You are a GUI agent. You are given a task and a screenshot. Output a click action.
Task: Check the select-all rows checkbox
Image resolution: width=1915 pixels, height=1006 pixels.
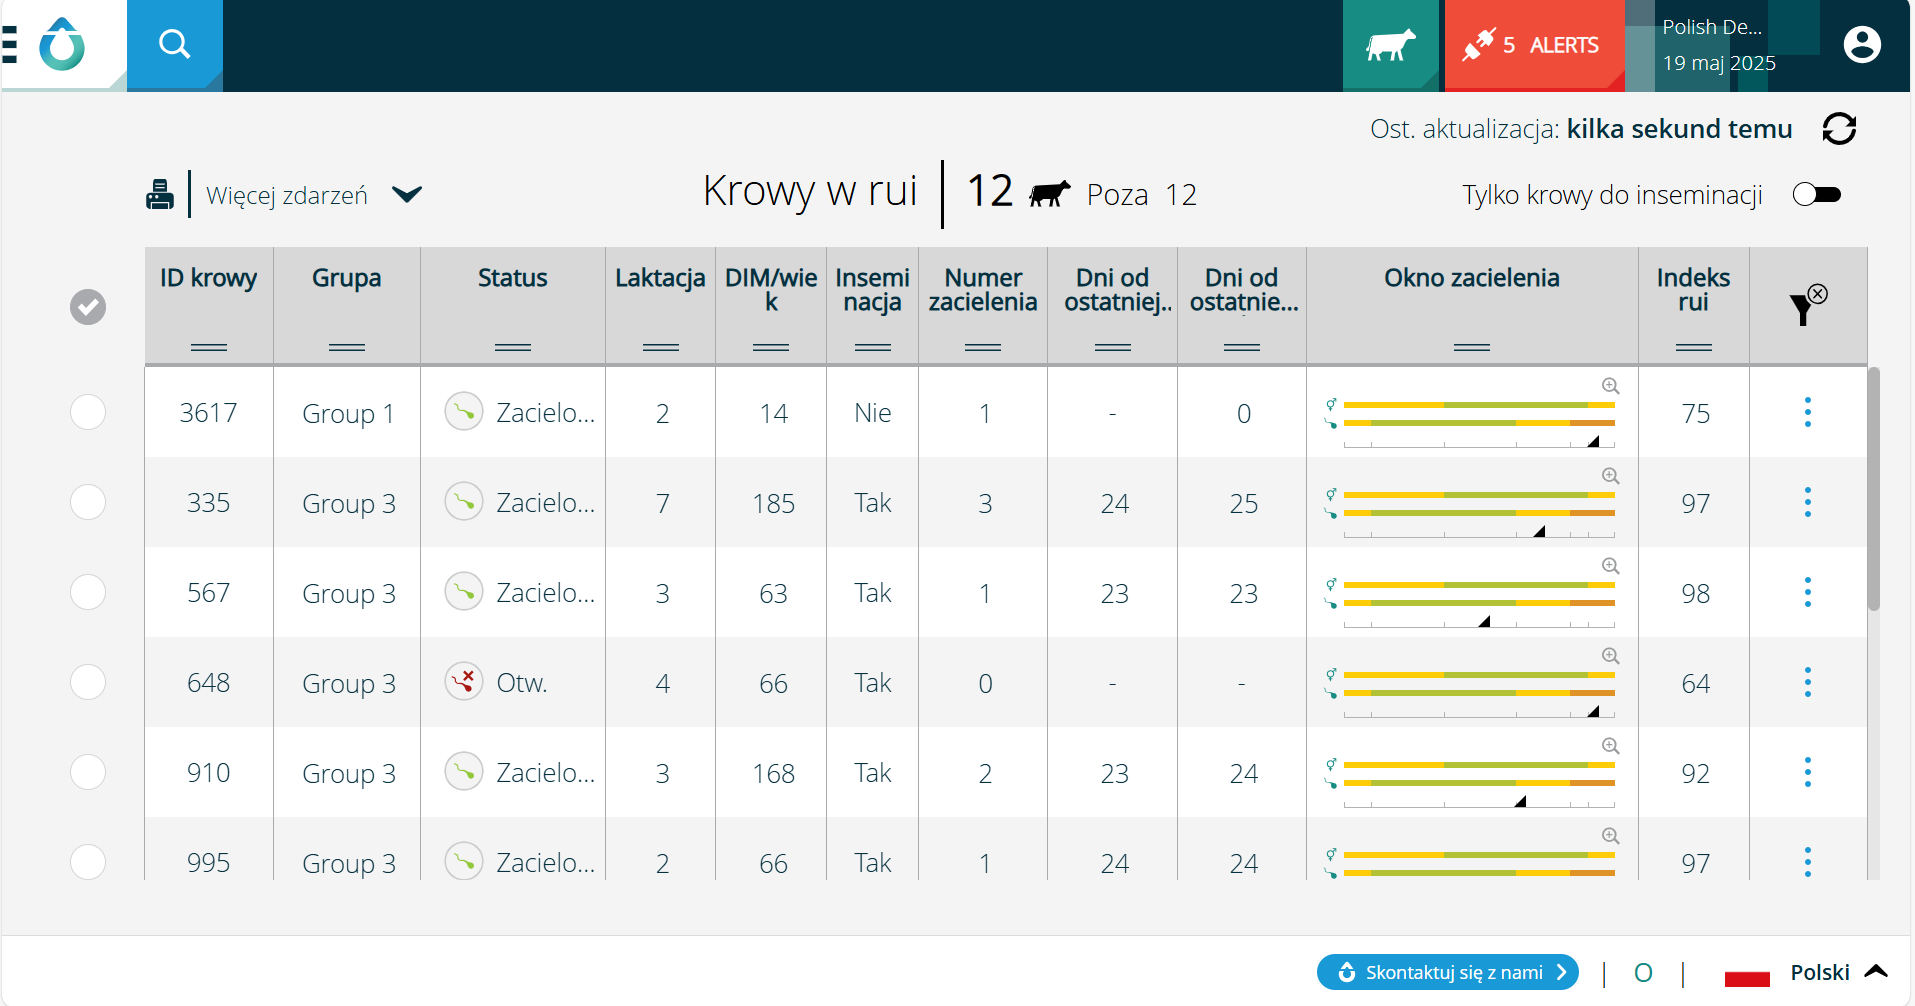pyautogui.click(x=88, y=307)
